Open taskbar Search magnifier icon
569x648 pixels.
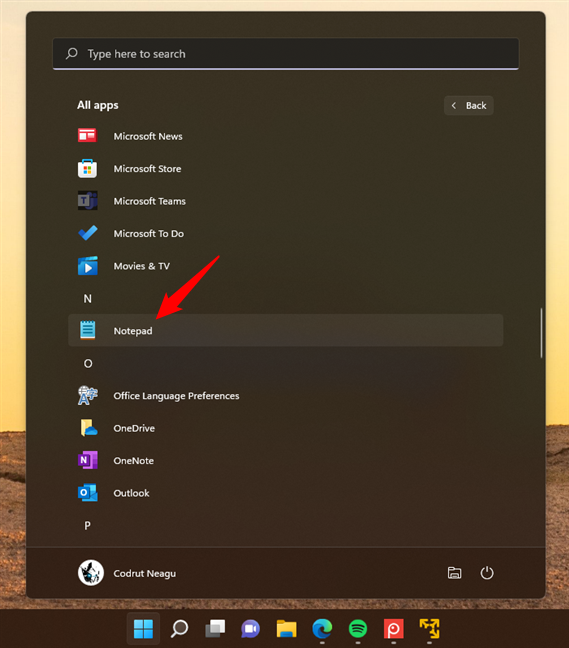(x=179, y=629)
